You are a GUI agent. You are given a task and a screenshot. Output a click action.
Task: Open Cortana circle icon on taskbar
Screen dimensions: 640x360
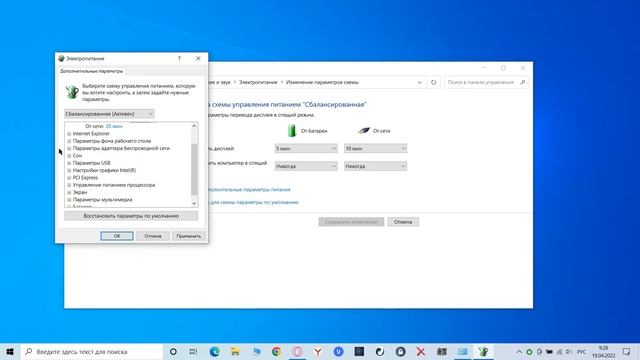tap(173, 352)
